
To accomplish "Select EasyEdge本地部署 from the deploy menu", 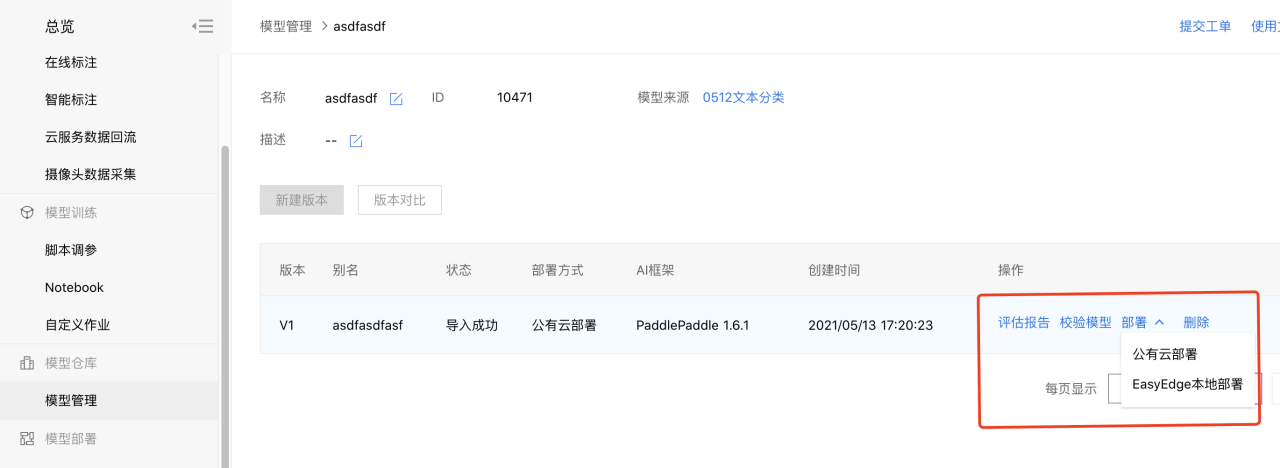I will coord(1187,384).
